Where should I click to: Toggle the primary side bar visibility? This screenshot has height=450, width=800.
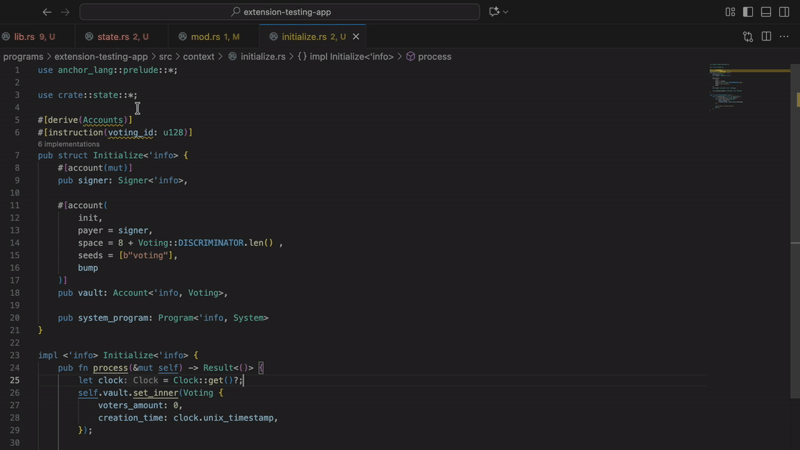pos(748,12)
